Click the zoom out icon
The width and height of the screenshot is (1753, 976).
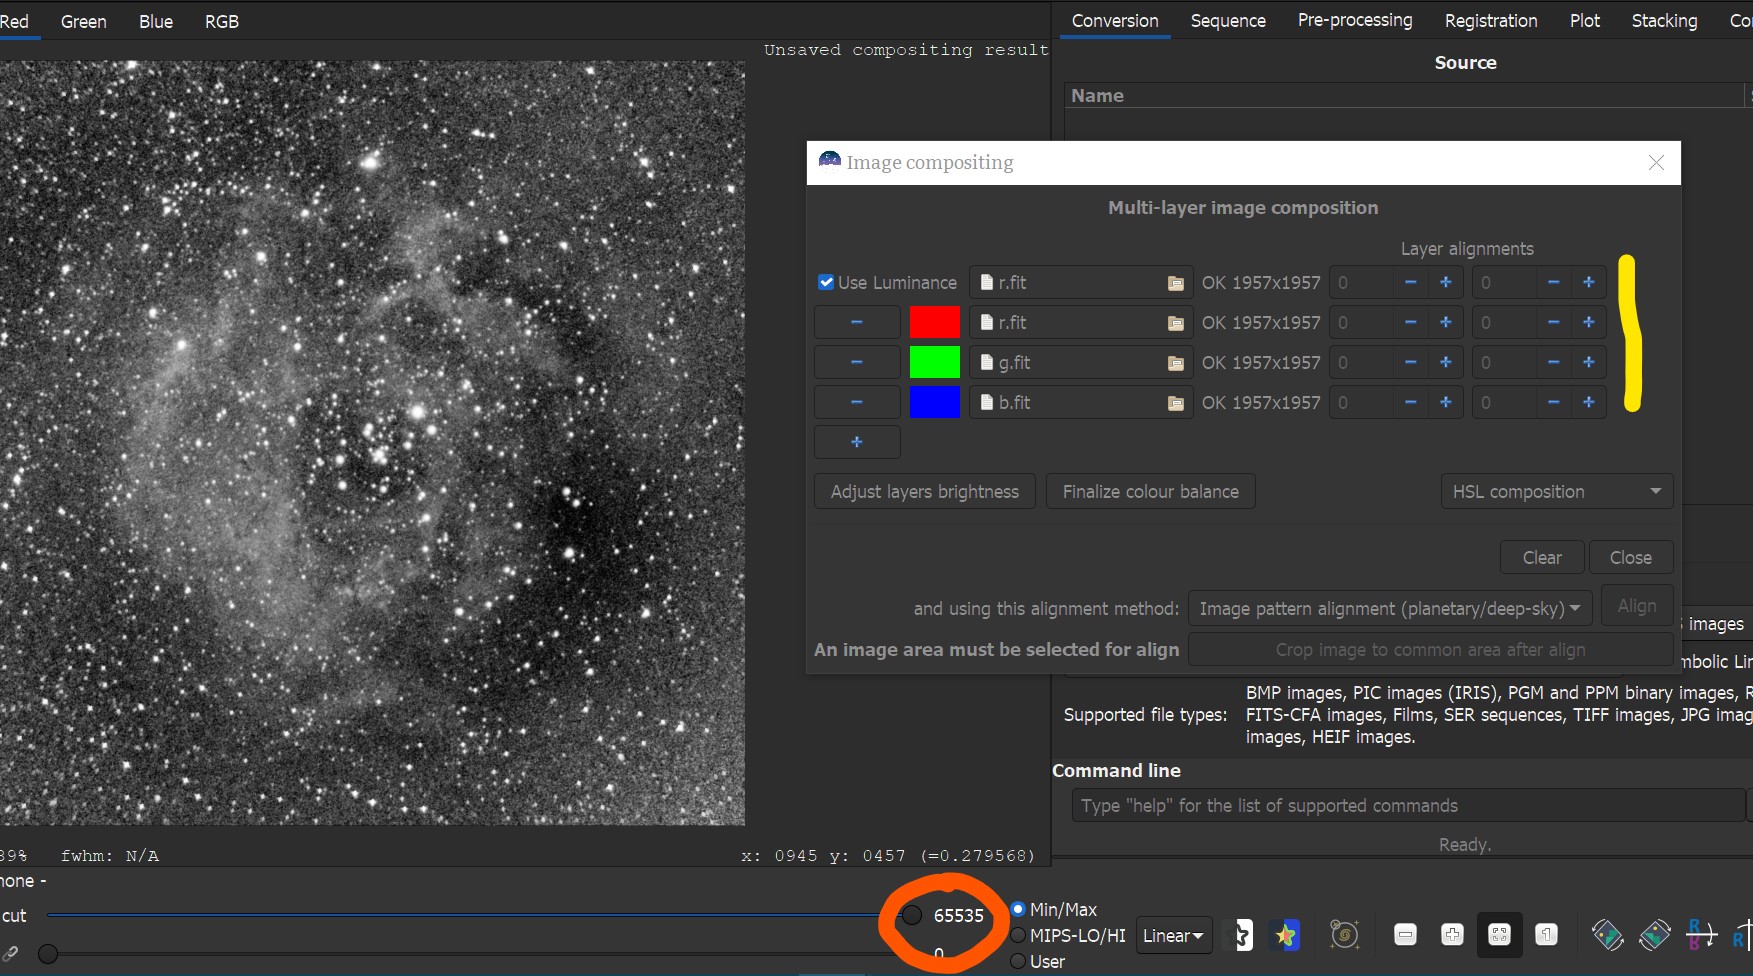pos(1405,935)
